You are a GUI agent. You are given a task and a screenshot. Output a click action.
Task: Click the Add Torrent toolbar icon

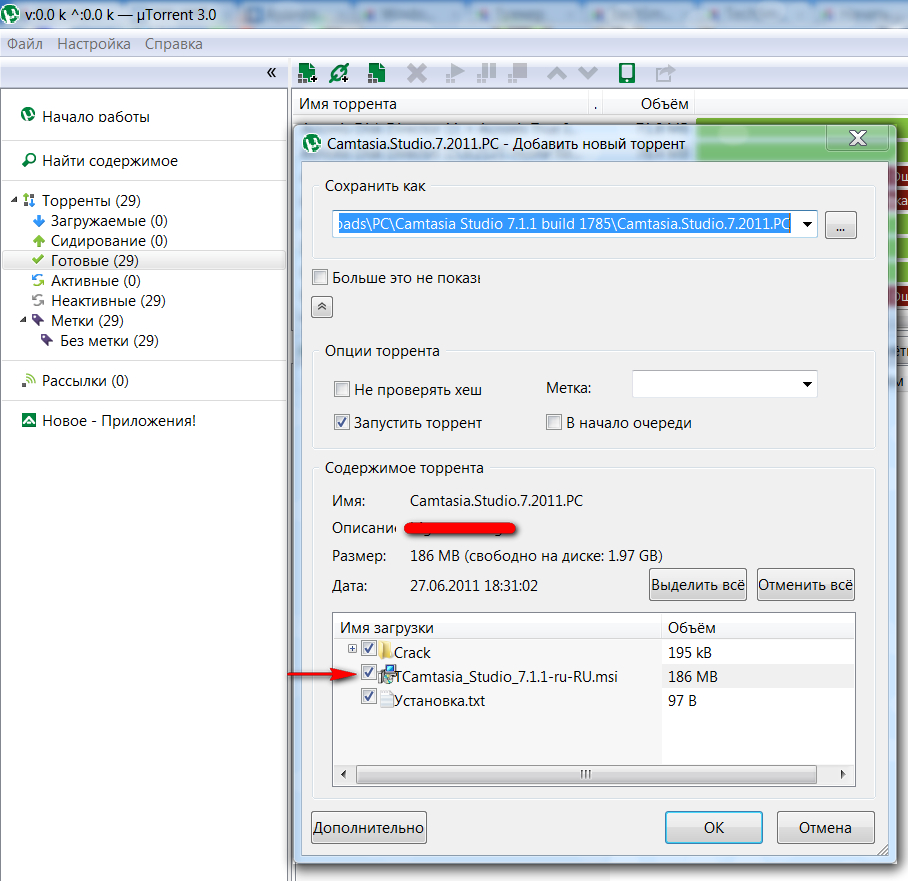[x=307, y=73]
